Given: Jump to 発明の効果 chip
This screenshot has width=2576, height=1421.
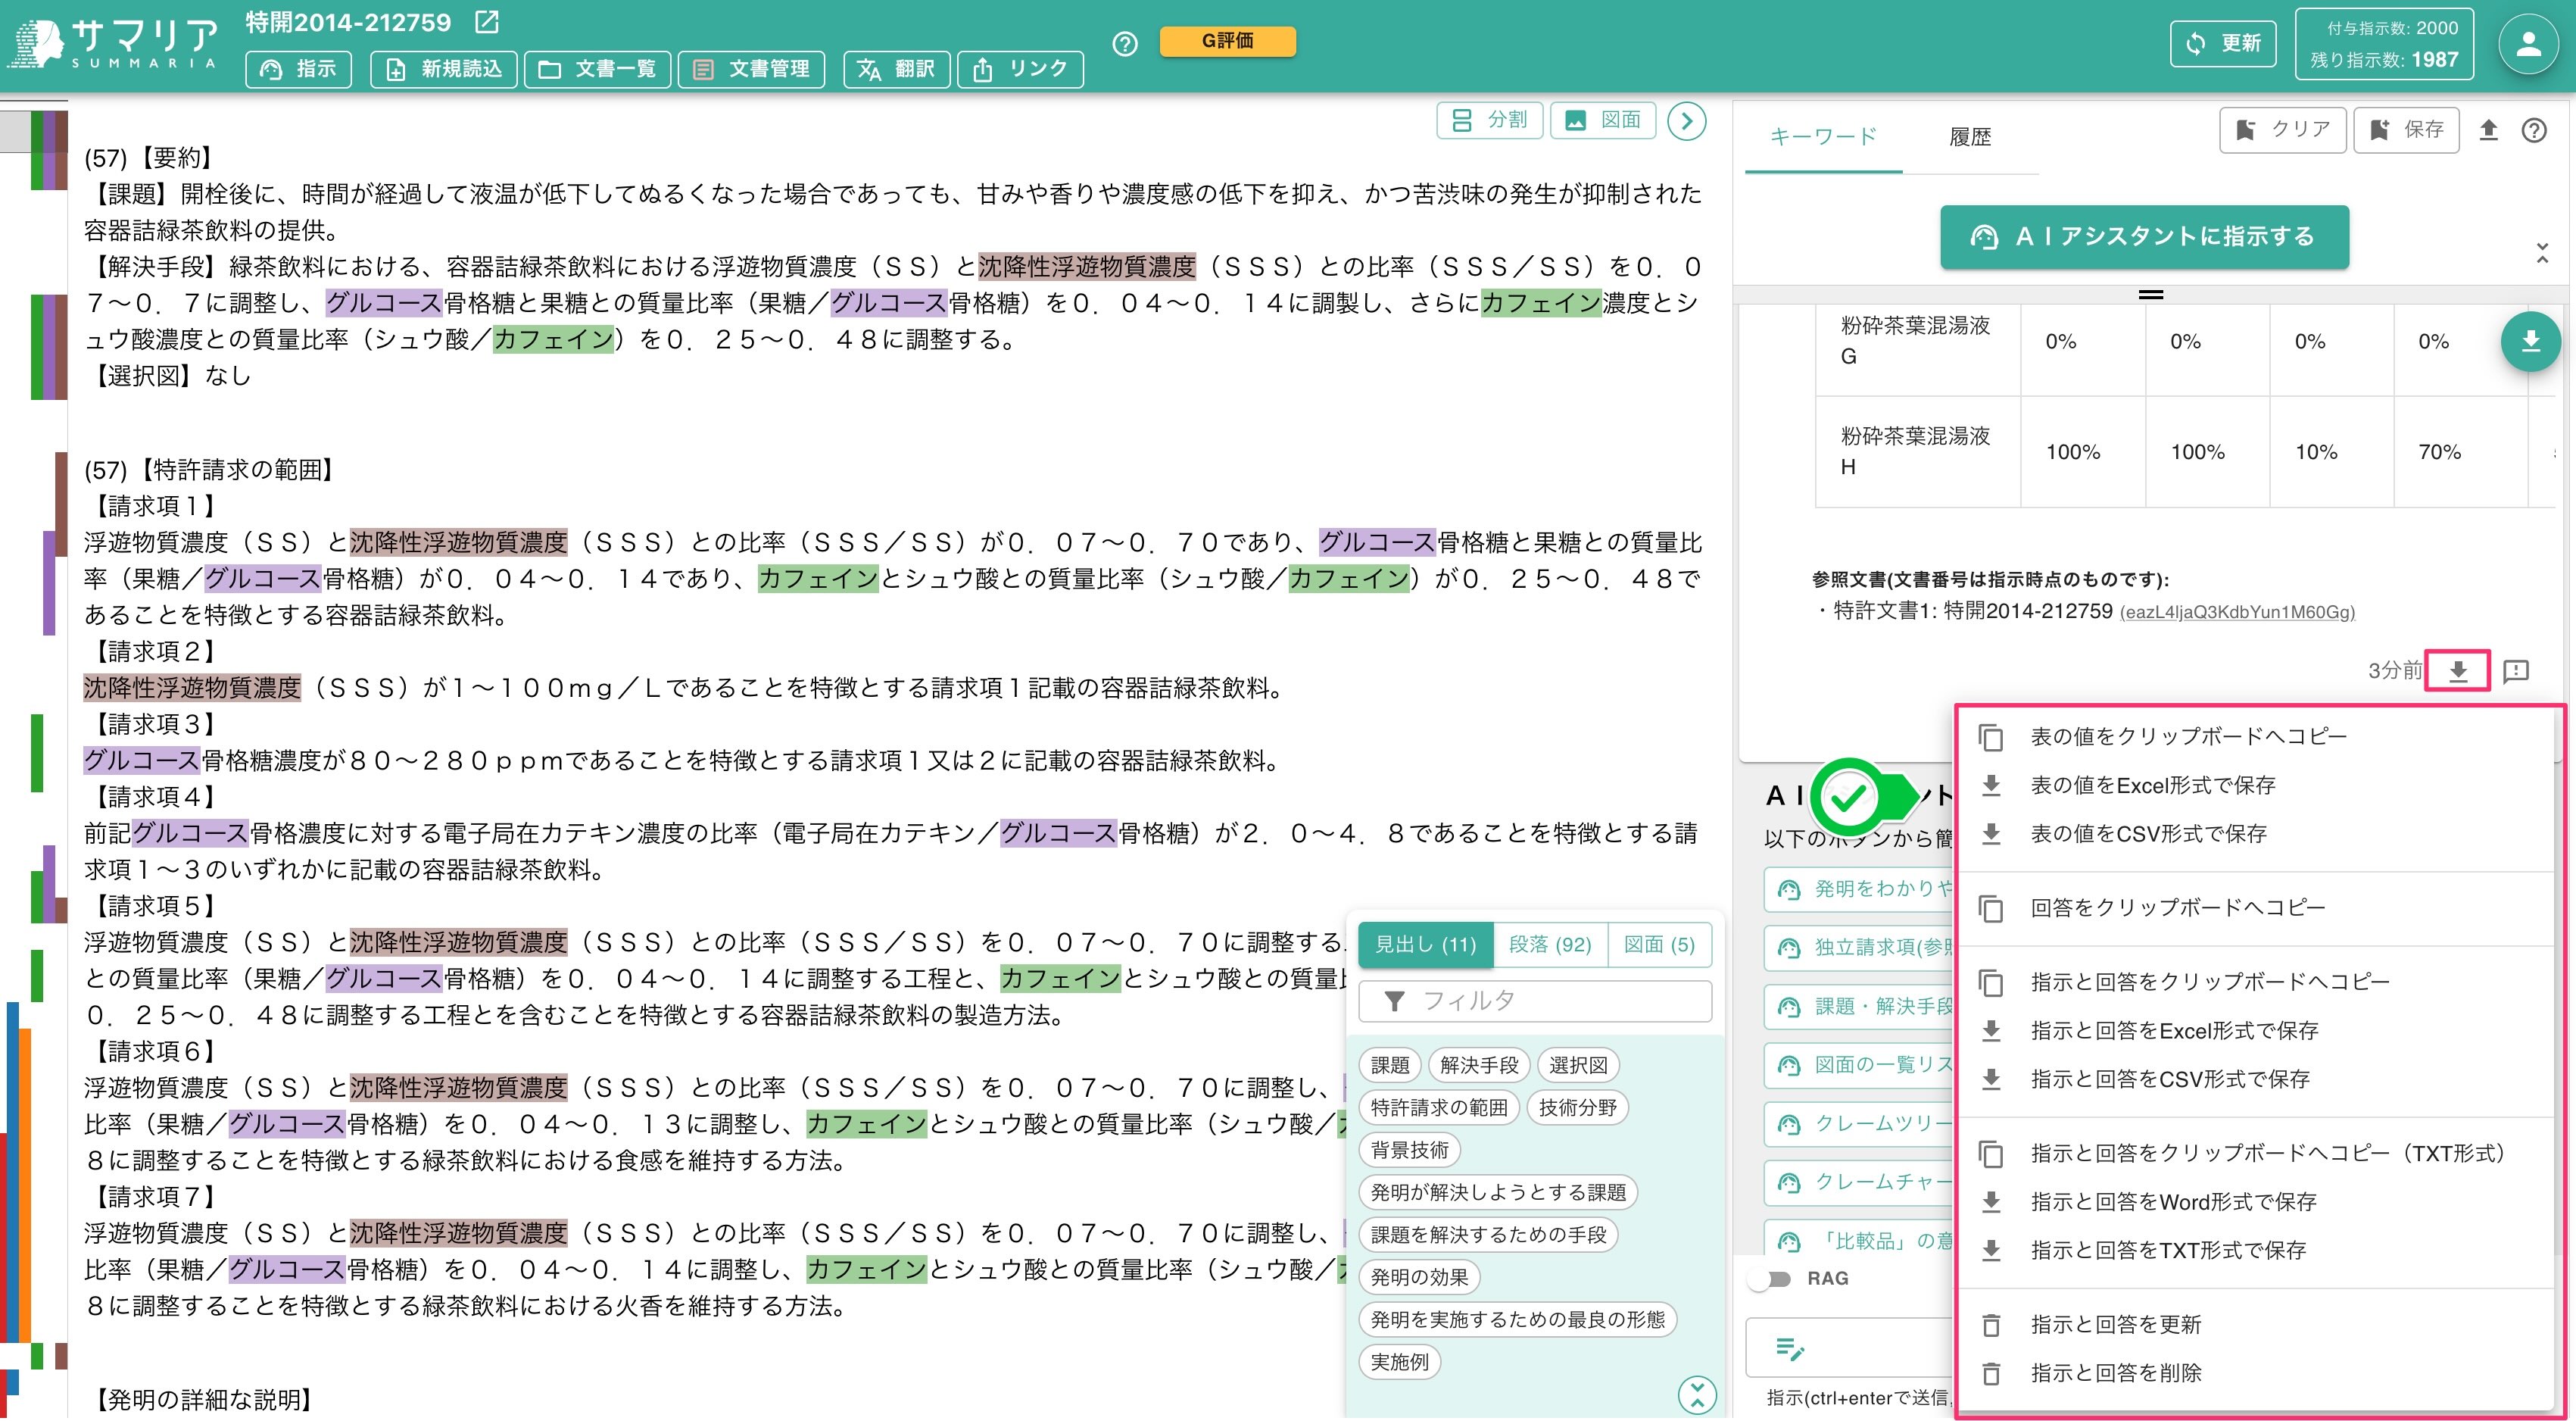Looking at the screenshot, I should click(1419, 1277).
